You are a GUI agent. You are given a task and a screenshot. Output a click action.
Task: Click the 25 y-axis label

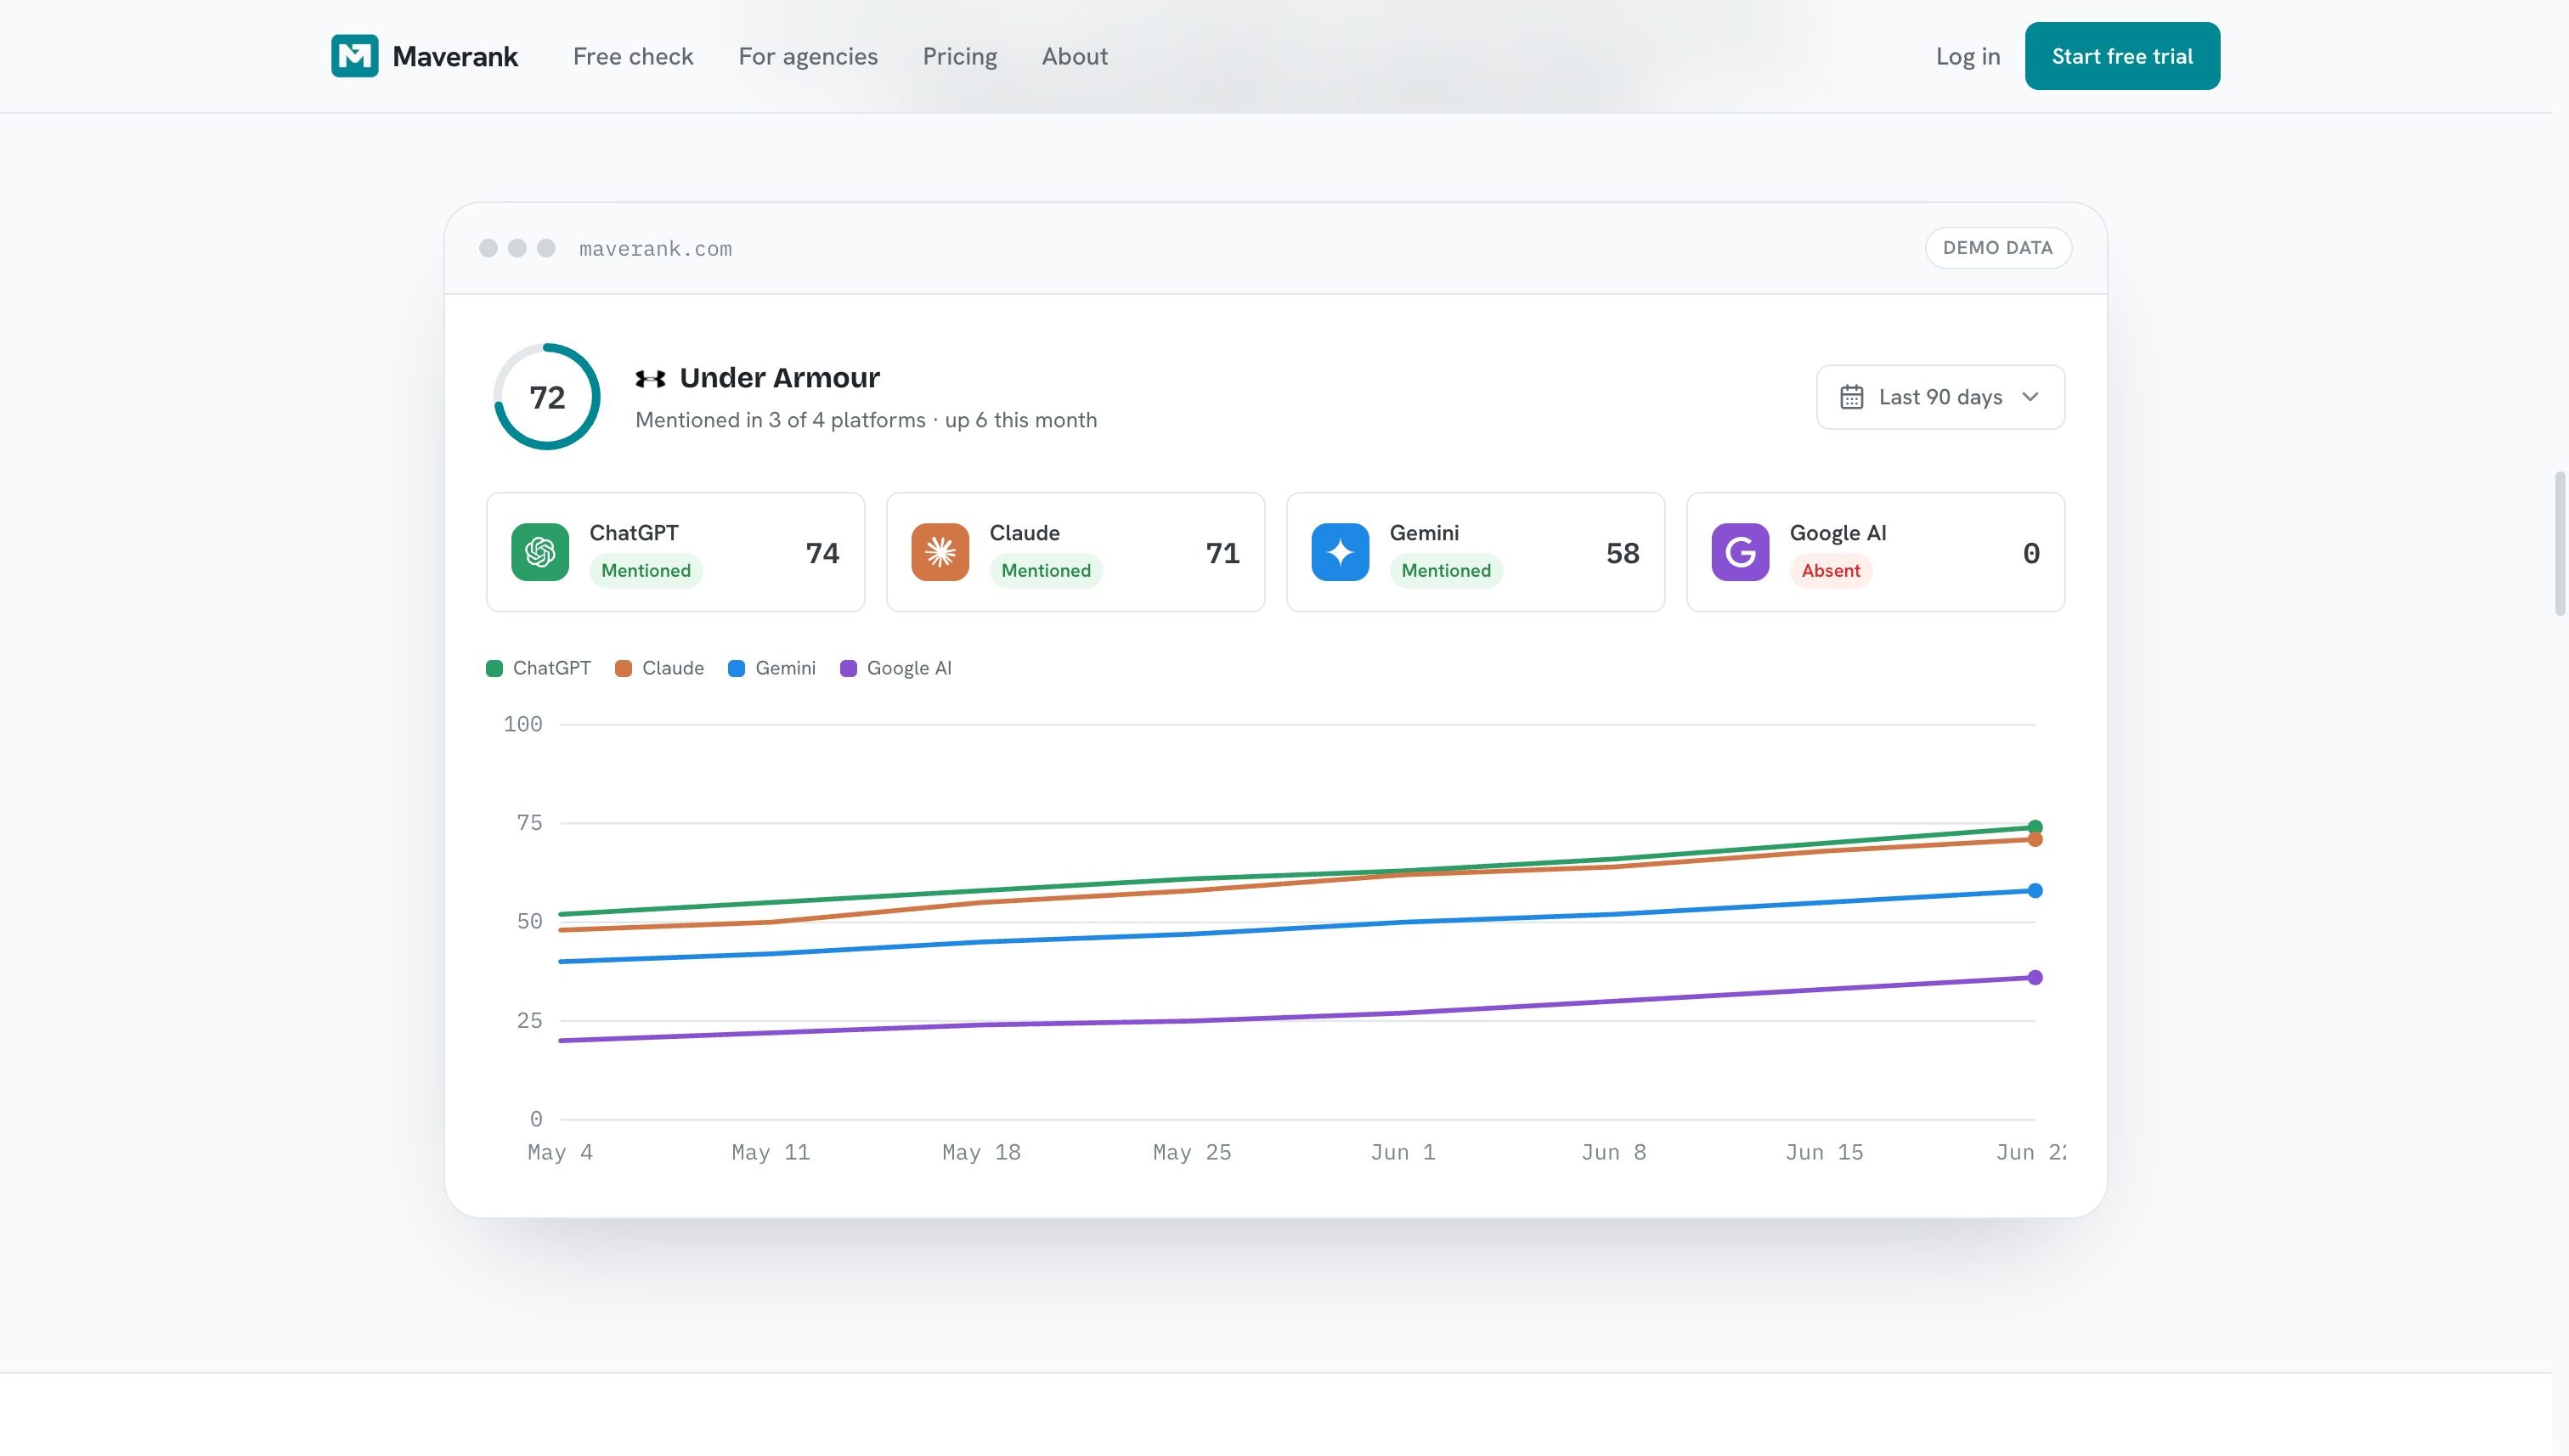[x=530, y=1021]
